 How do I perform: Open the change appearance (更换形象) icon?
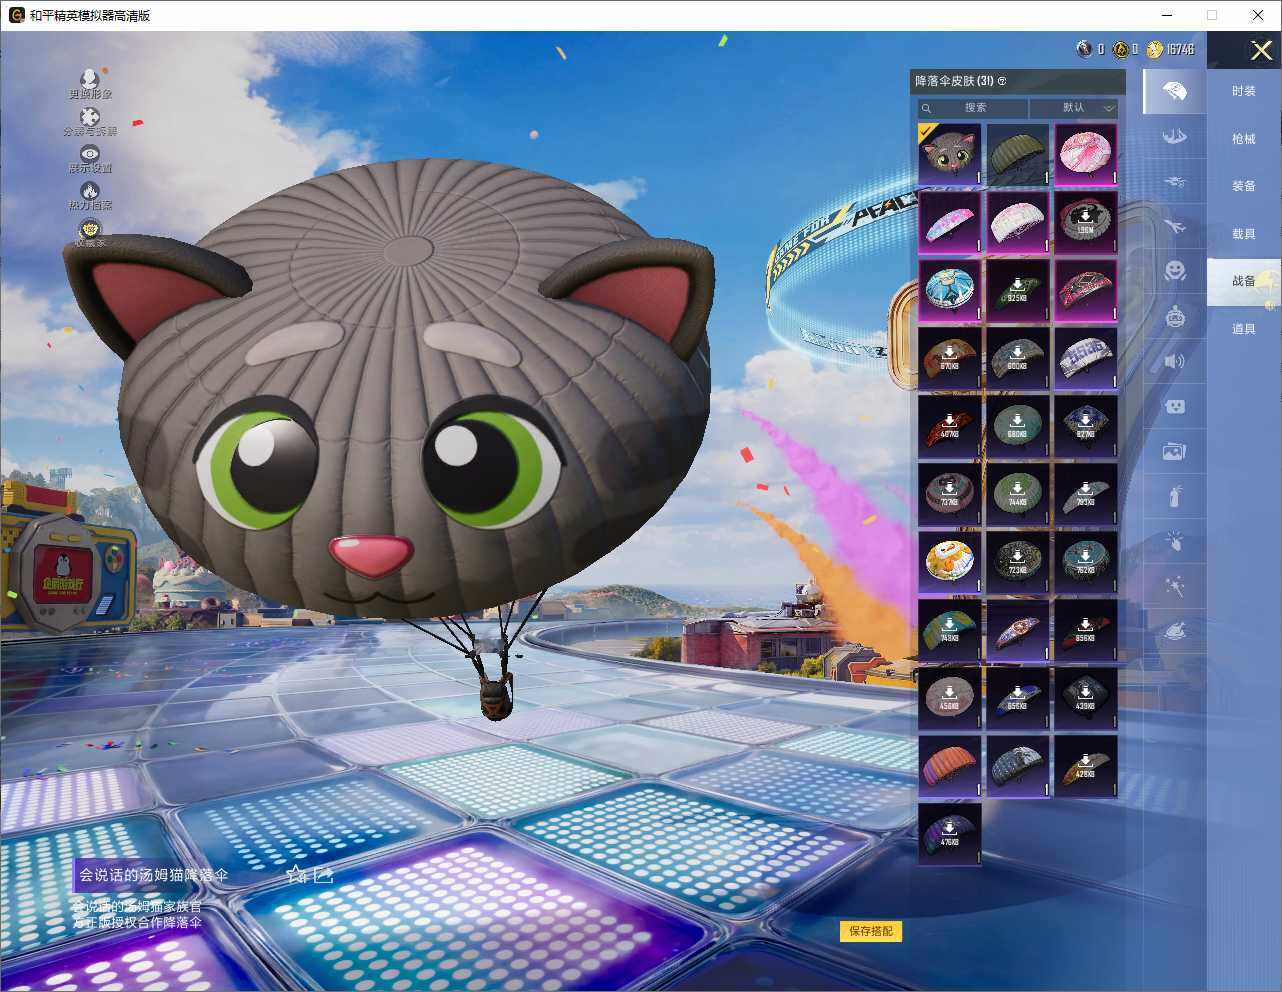[x=90, y=78]
